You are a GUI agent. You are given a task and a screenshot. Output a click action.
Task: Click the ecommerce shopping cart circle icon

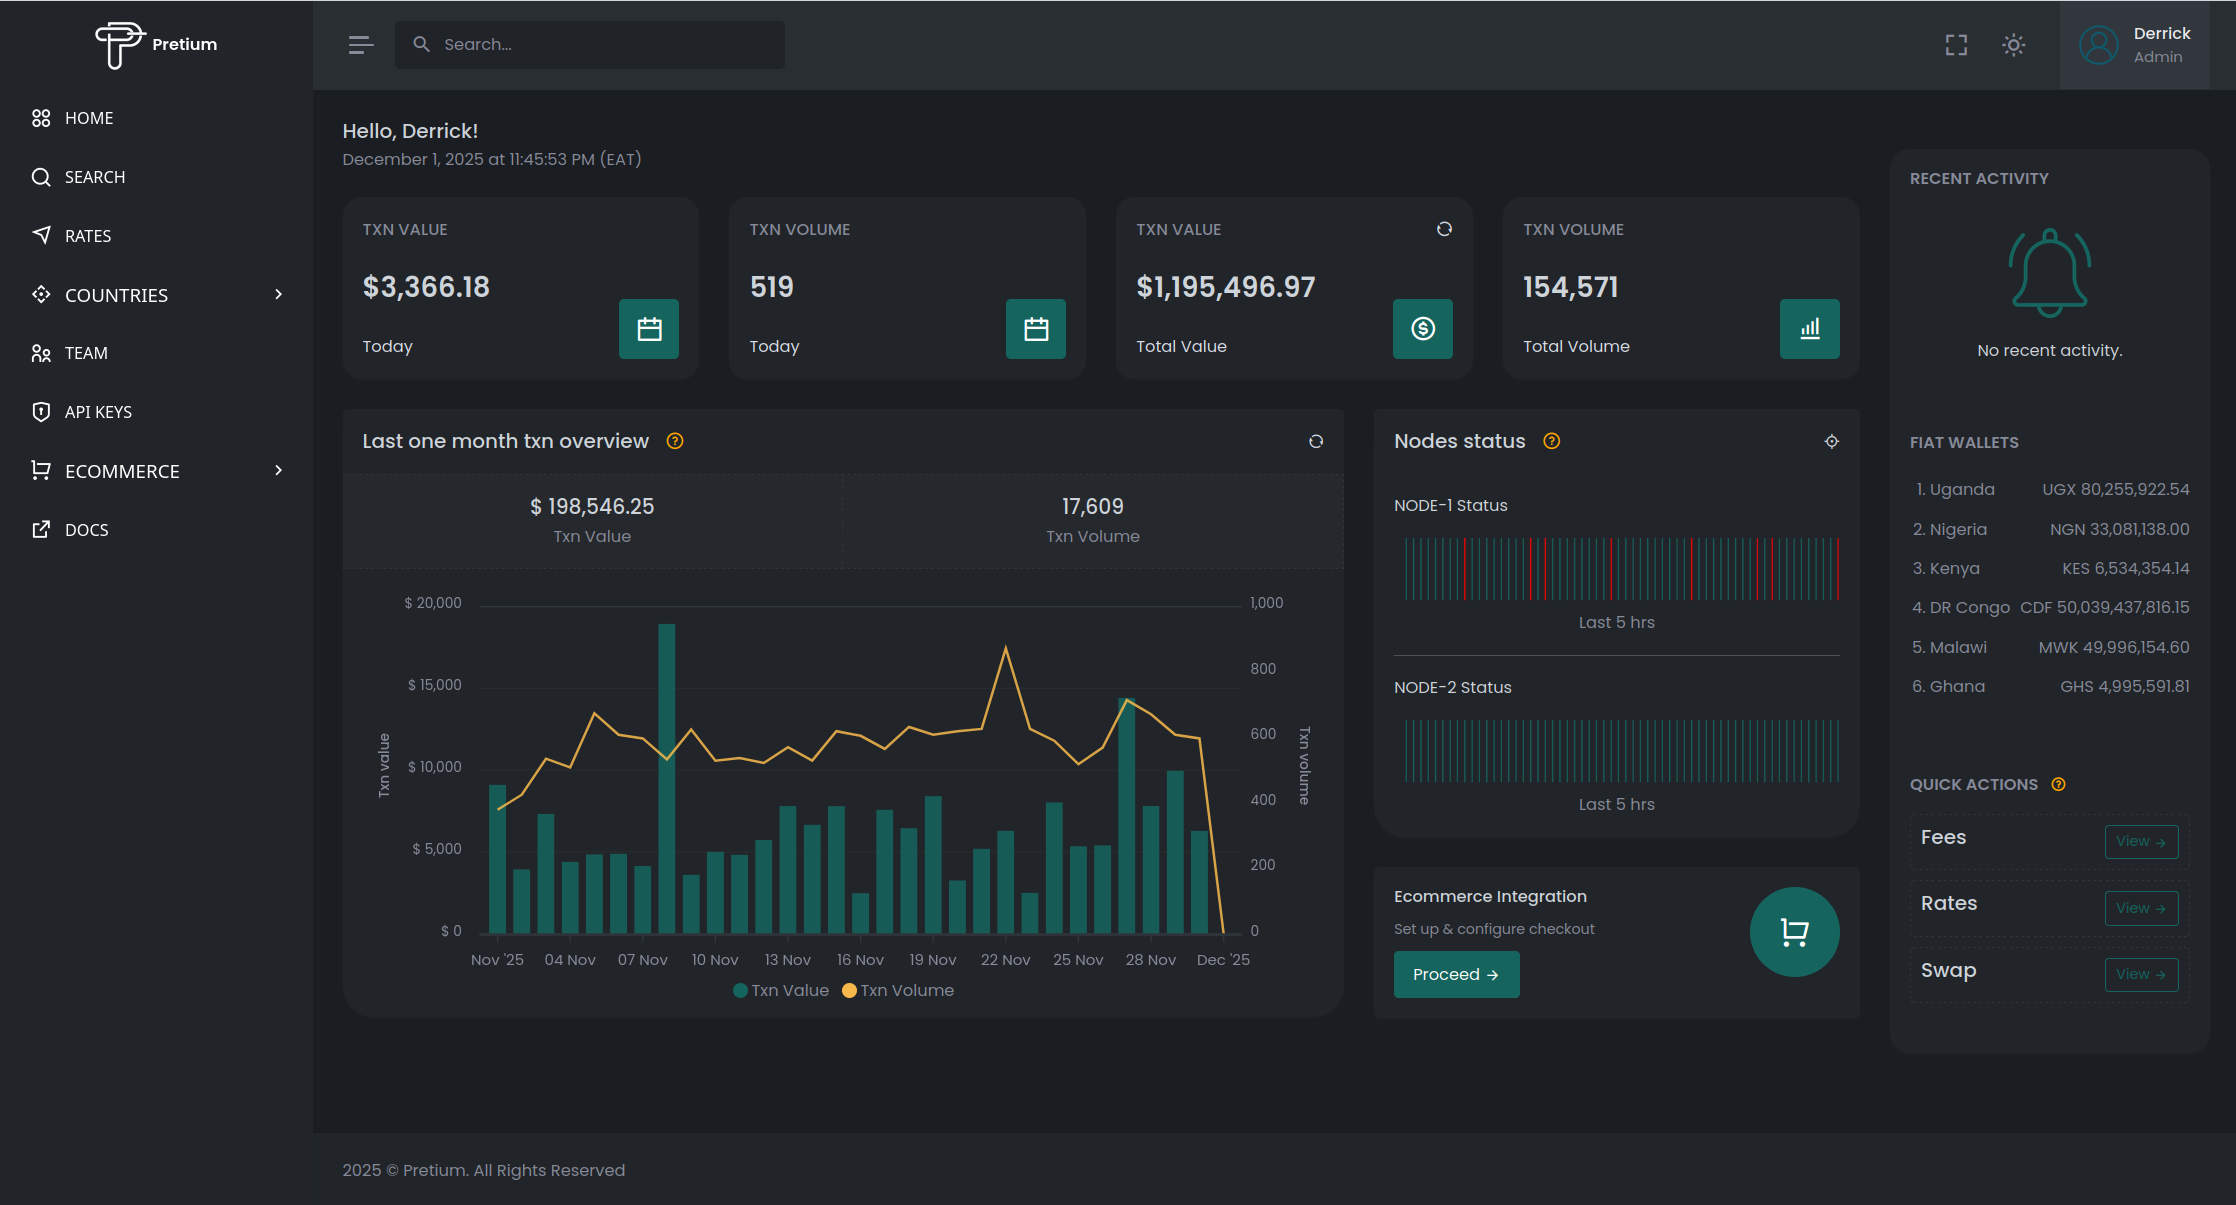1794,932
